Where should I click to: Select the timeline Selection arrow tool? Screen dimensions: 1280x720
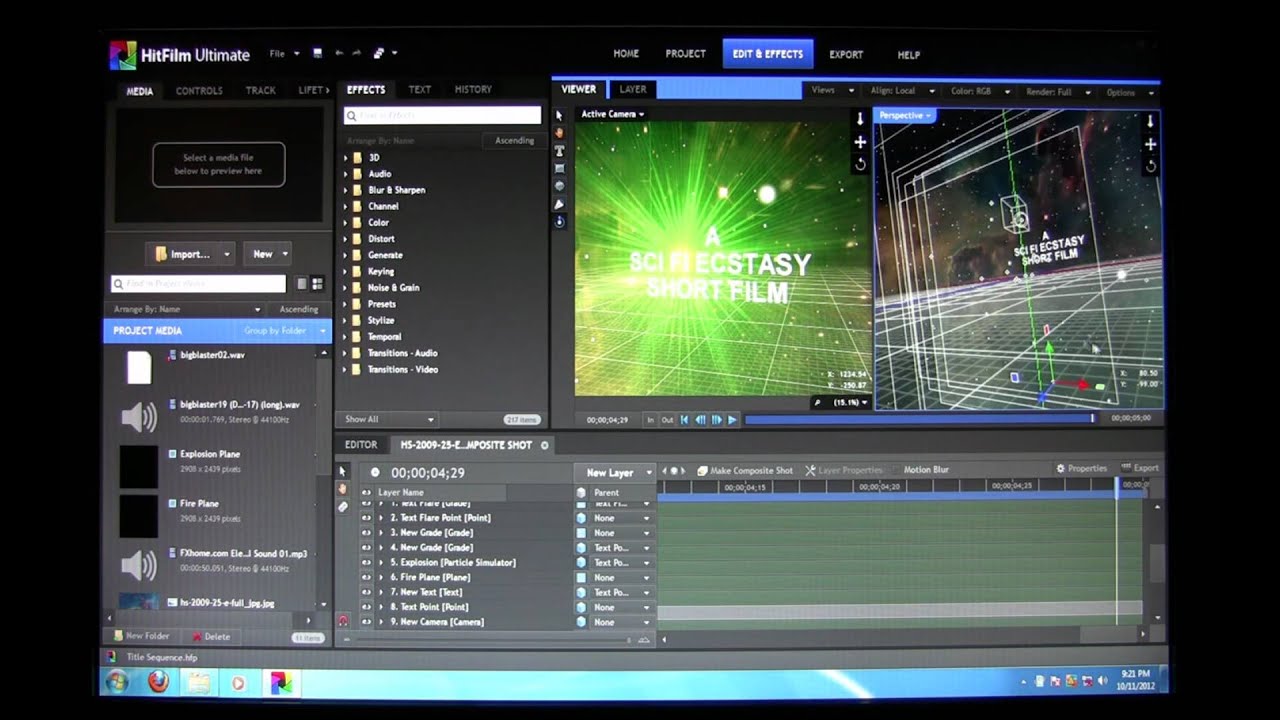click(342, 471)
